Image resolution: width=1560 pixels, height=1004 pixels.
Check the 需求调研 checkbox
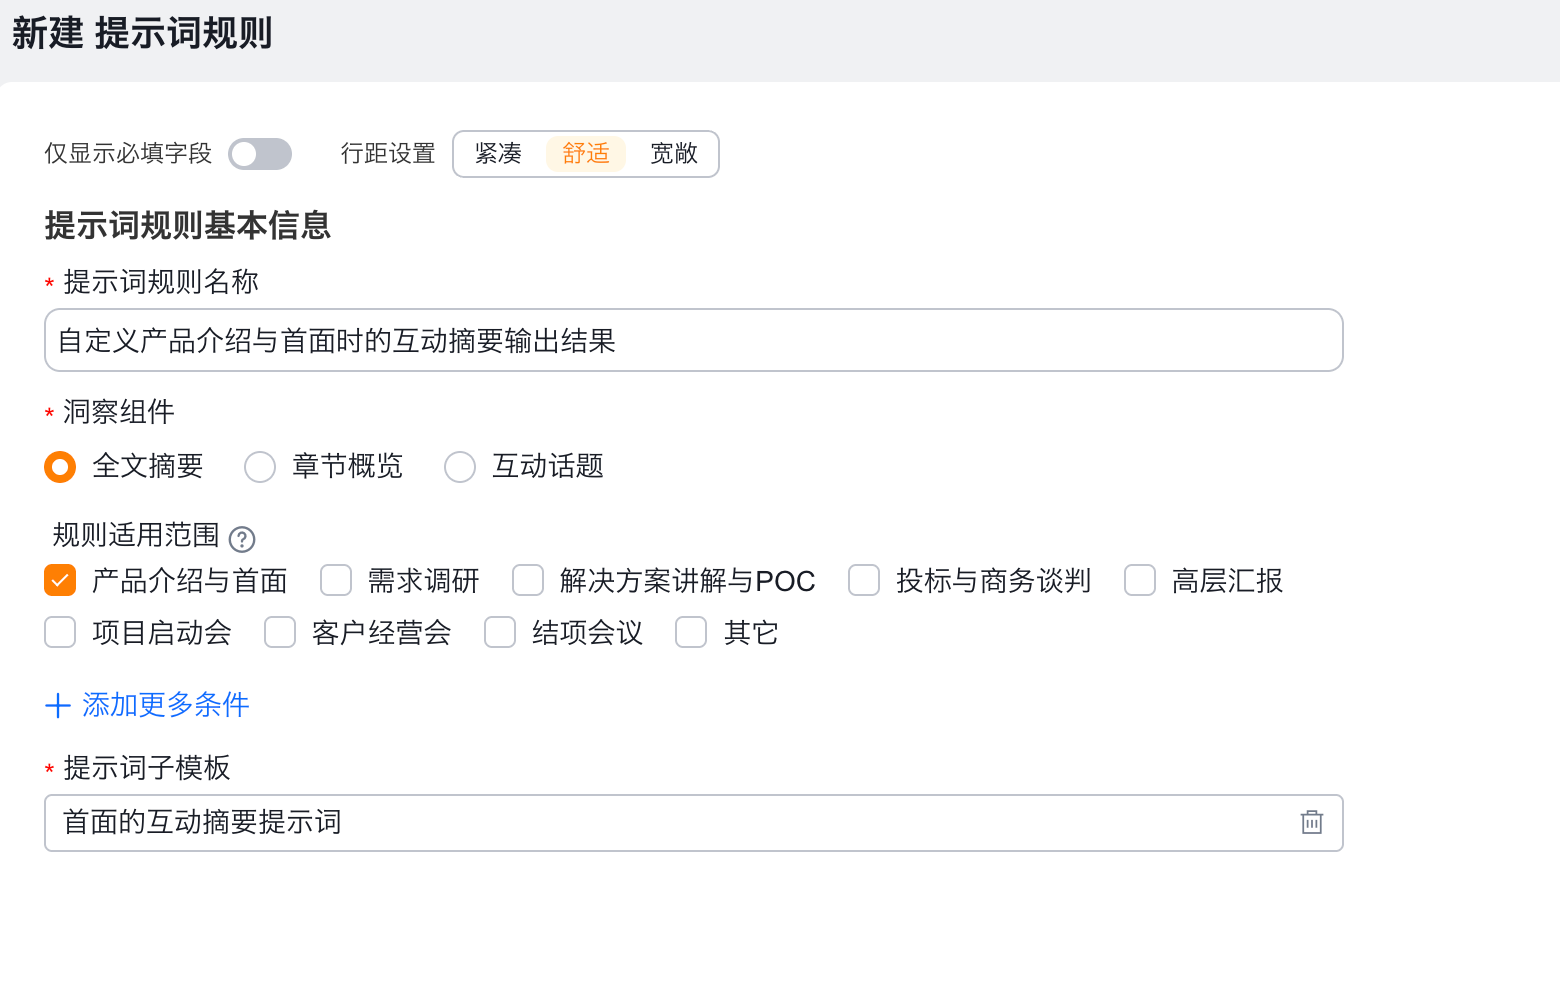pos(336,581)
